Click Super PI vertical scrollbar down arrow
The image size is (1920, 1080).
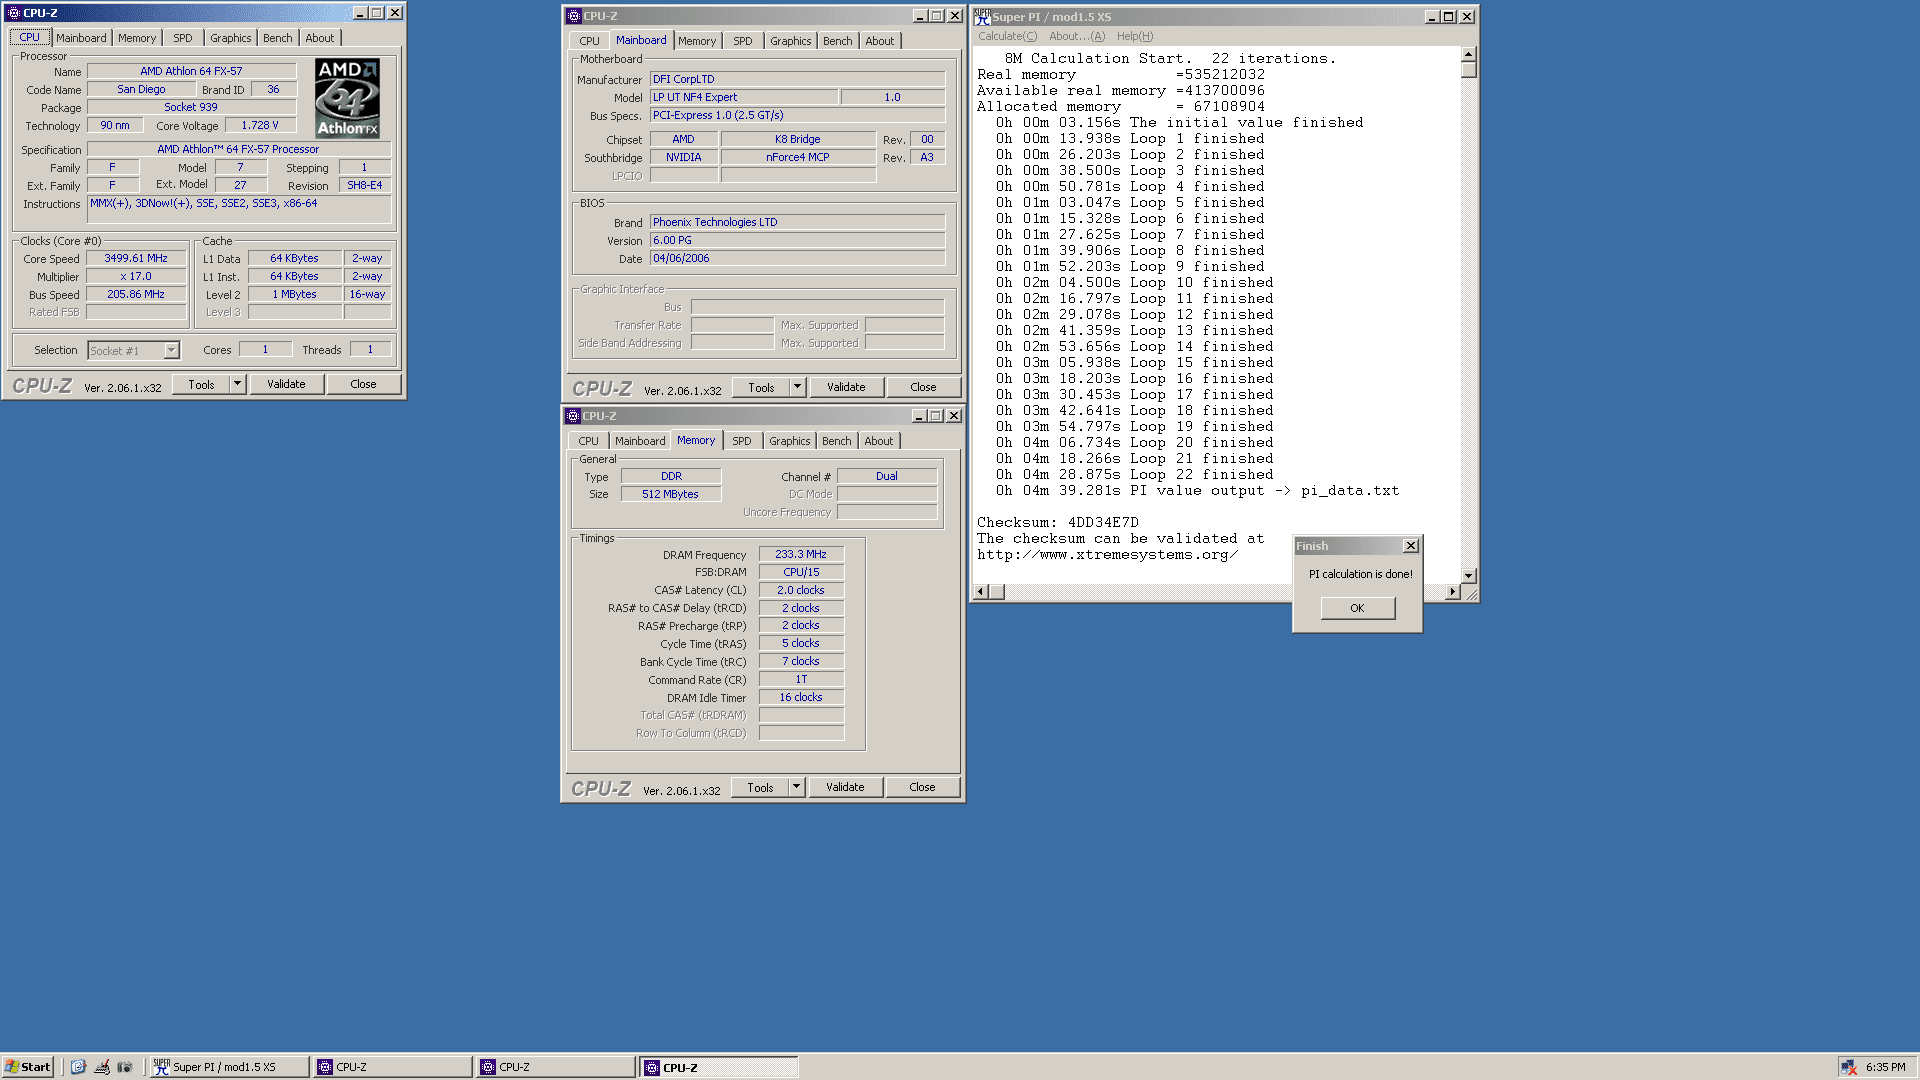(x=1468, y=576)
